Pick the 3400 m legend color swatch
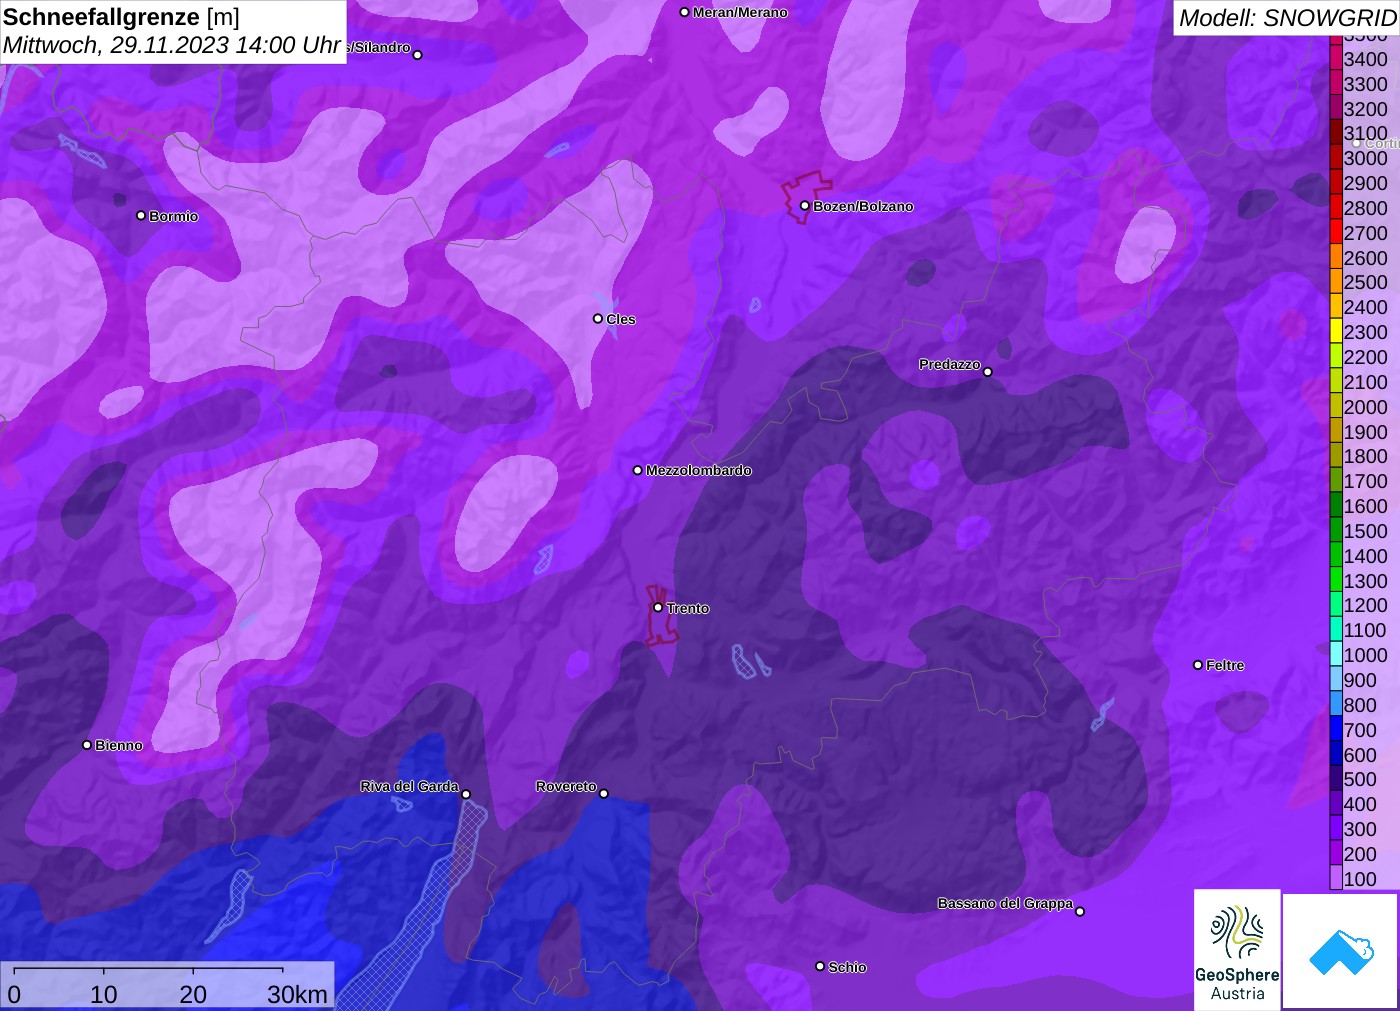This screenshot has height=1011, width=1400. (1335, 58)
